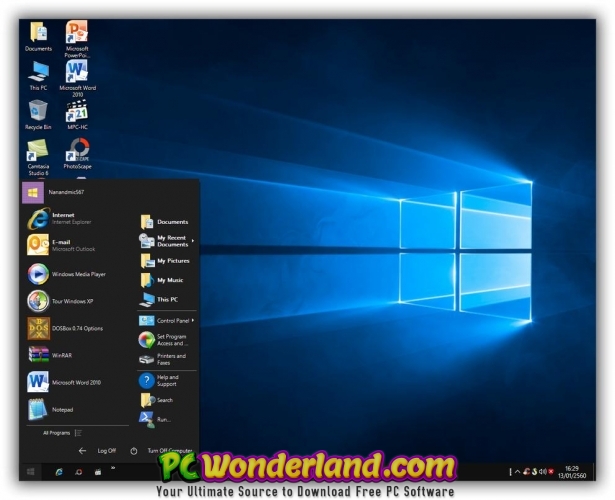
Task: Open My Pictures folder
Action: click(165, 261)
